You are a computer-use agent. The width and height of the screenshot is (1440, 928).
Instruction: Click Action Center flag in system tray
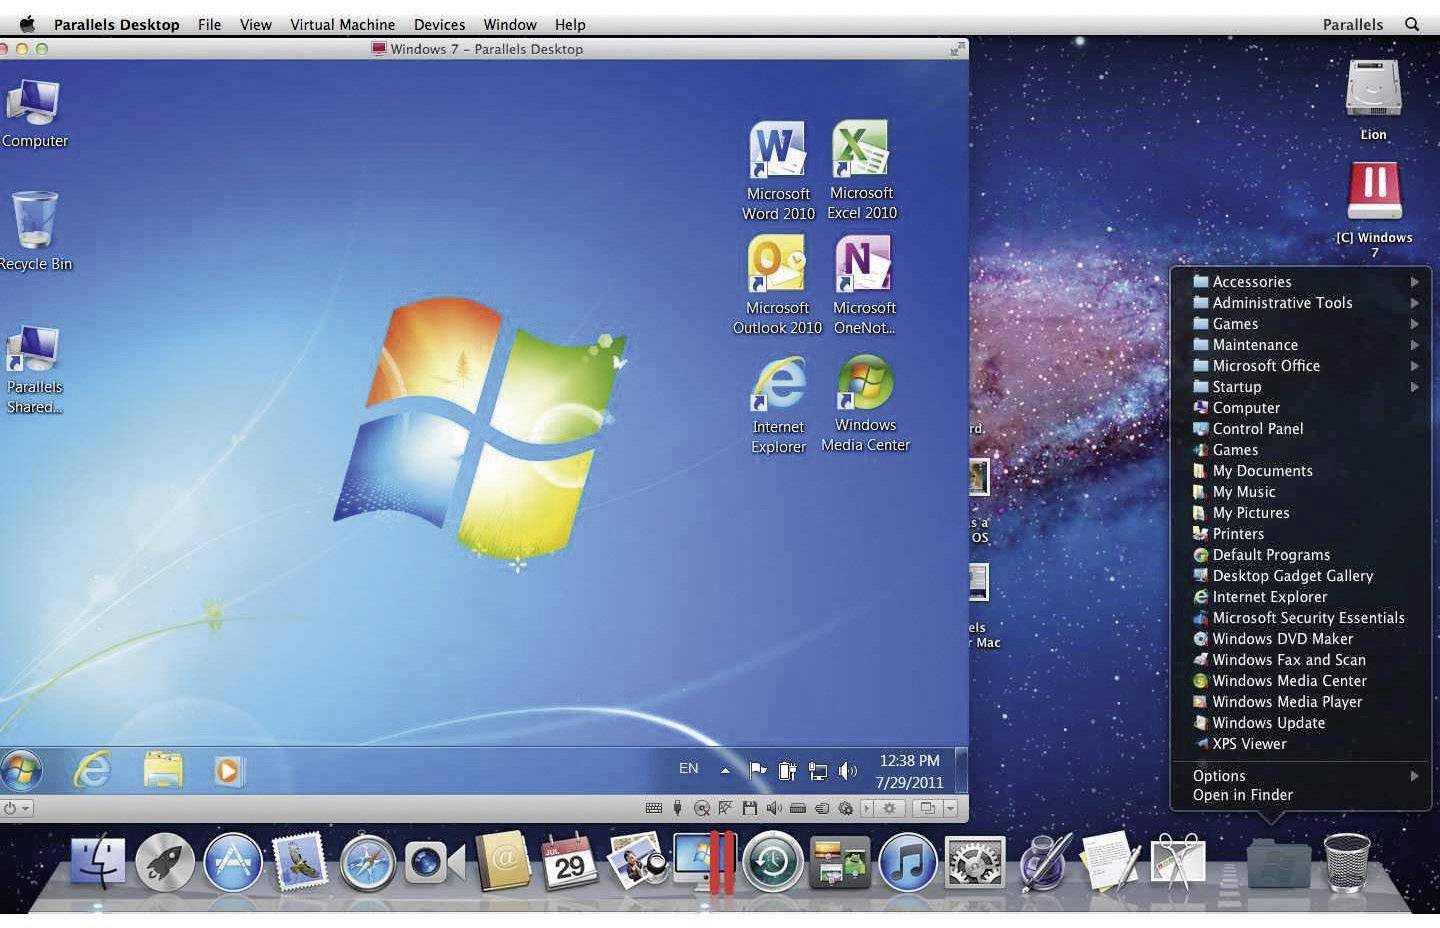(x=758, y=770)
